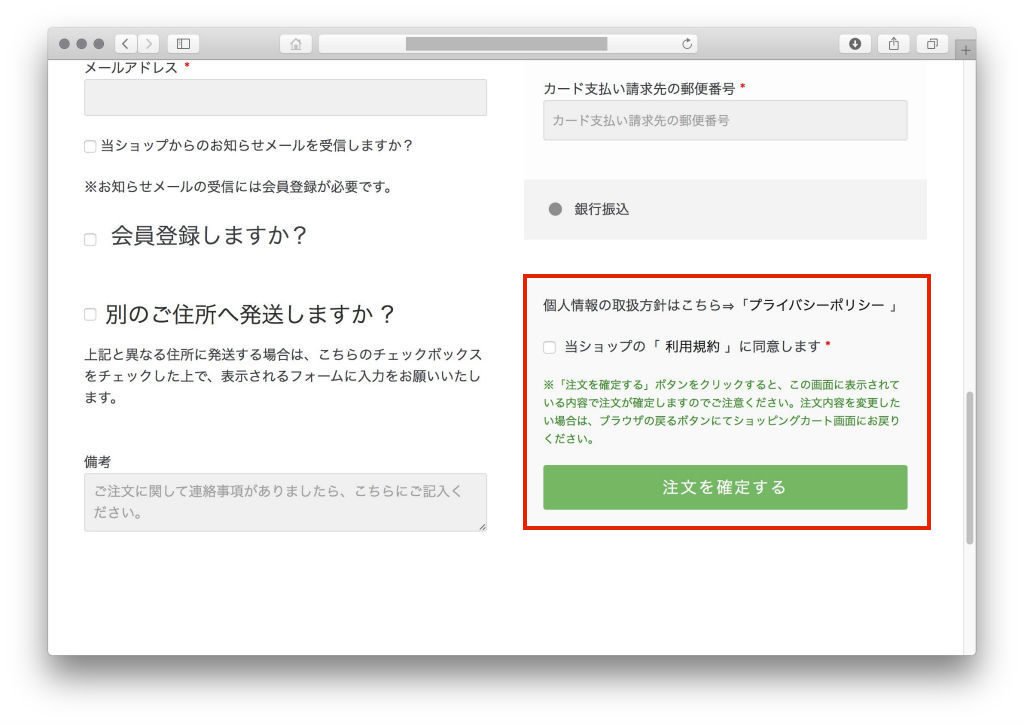This screenshot has width=1024, height=724.
Task: Click the Safari back arrow button
Action: click(126, 44)
